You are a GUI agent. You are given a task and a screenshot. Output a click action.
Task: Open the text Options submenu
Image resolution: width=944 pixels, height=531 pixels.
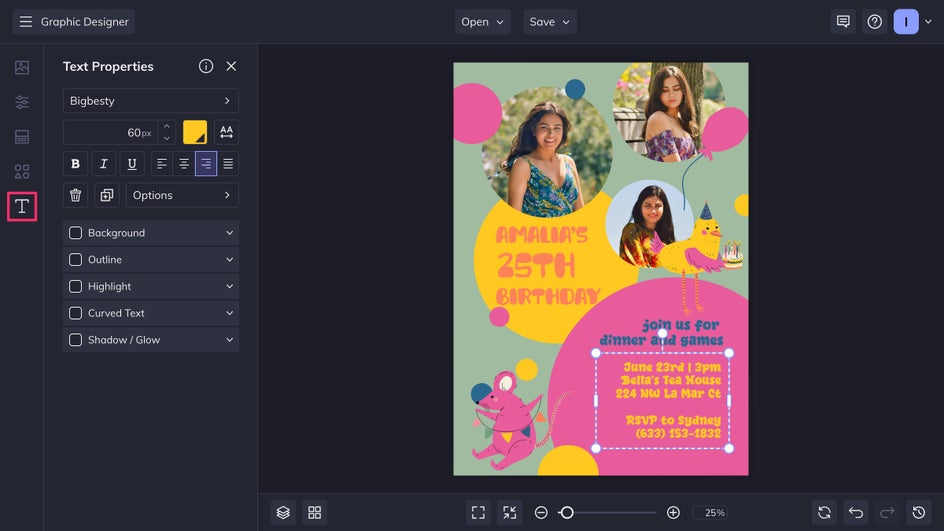(182, 195)
